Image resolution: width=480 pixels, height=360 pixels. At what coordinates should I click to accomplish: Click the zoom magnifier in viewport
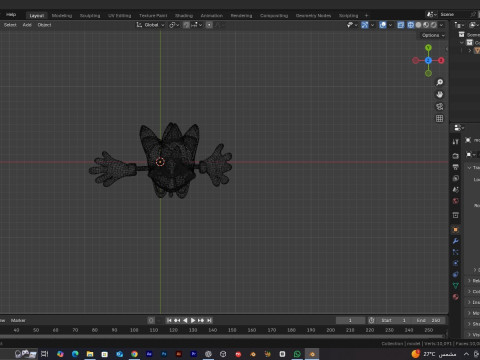pyautogui.click(x=439, y=82)
